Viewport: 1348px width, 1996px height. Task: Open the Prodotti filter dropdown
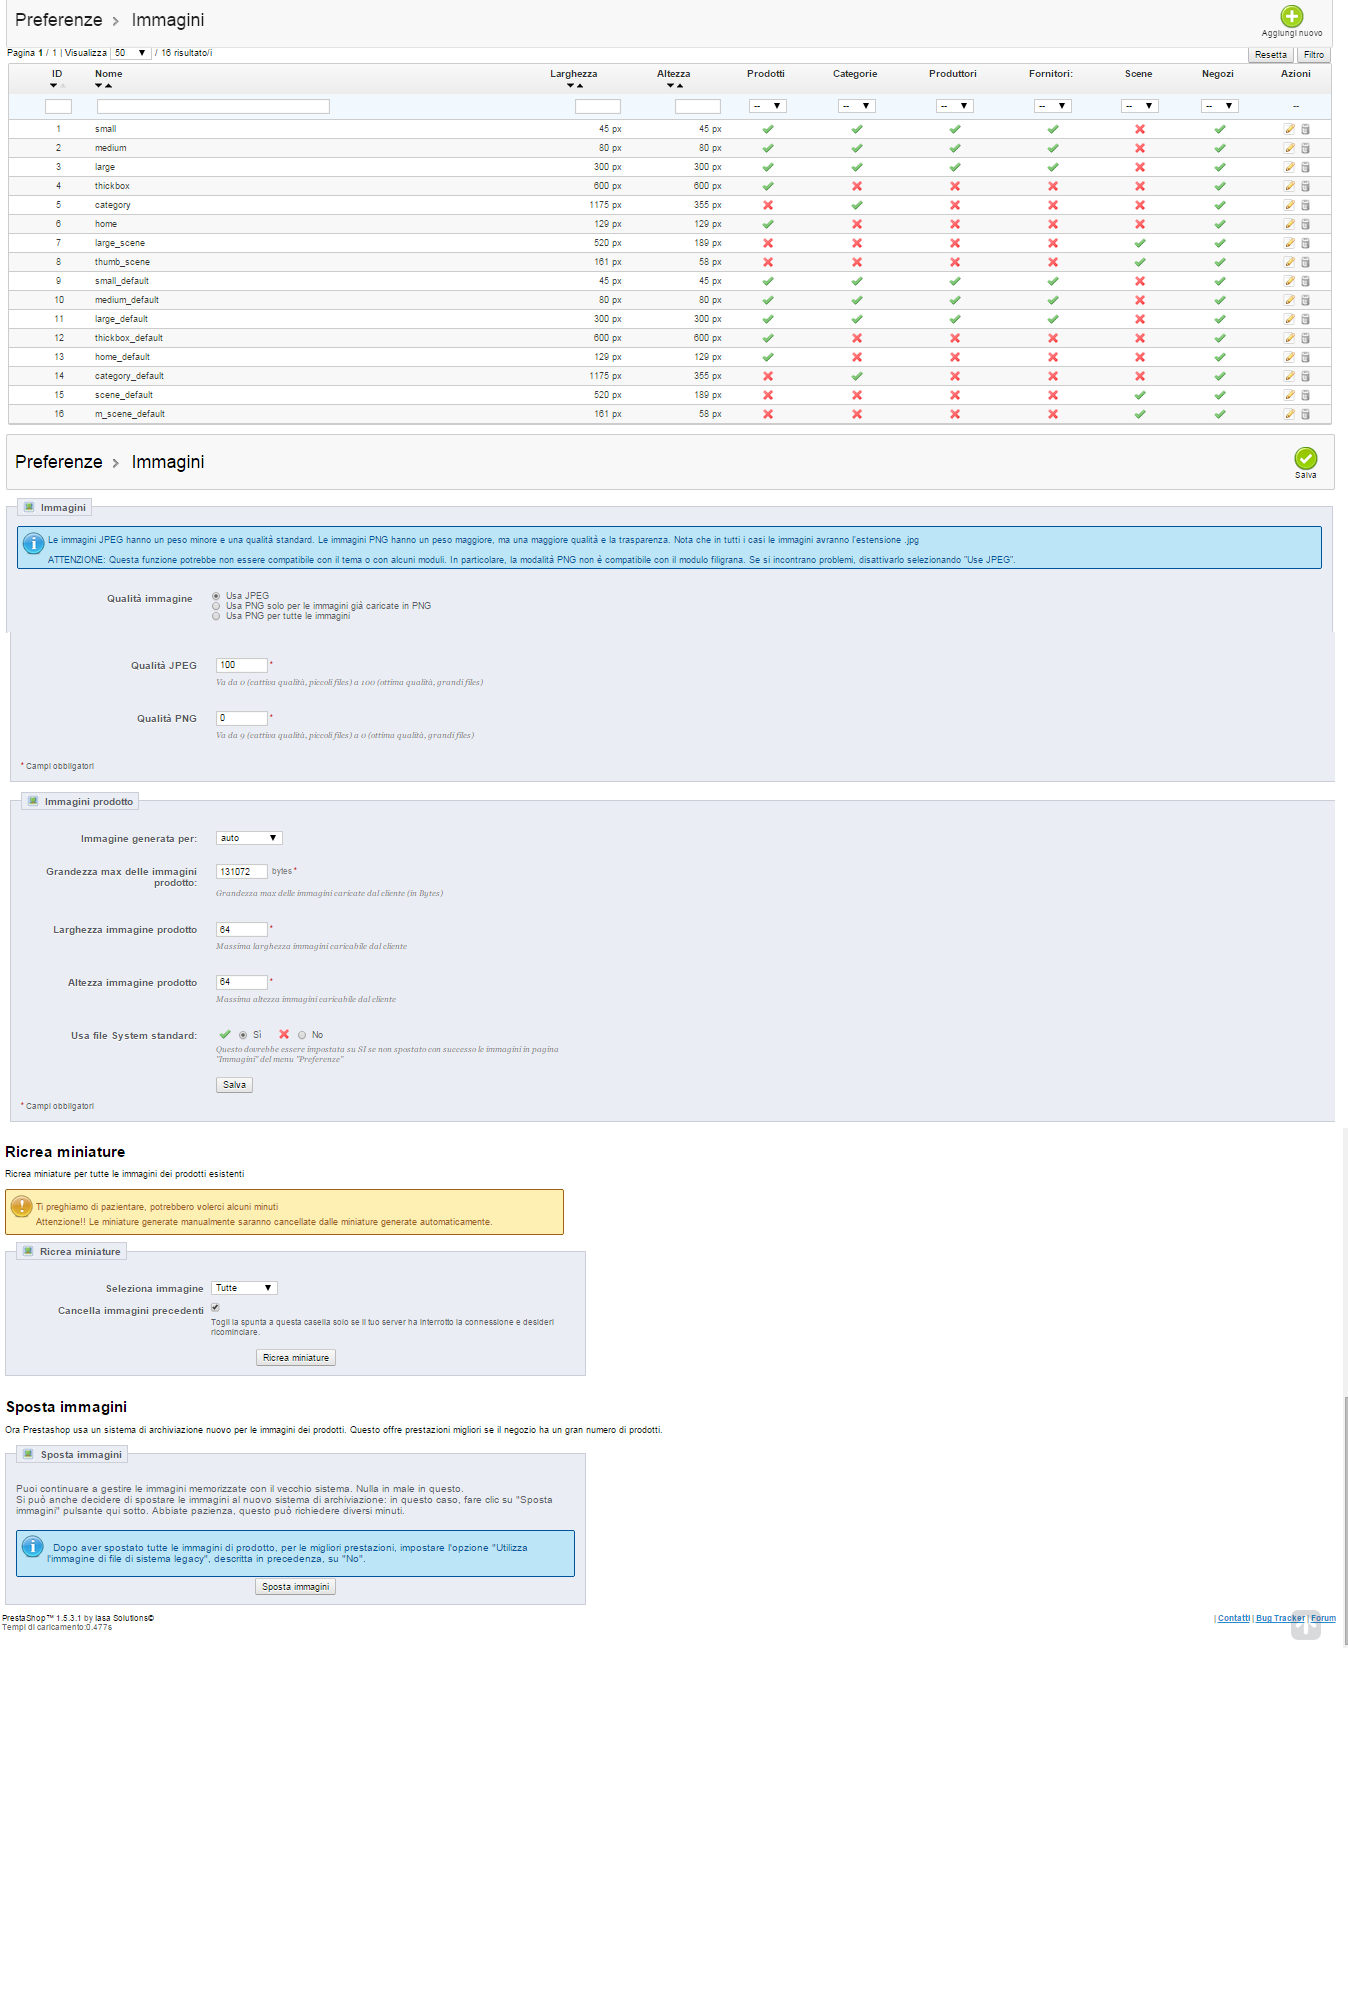[x=768, y=106]
